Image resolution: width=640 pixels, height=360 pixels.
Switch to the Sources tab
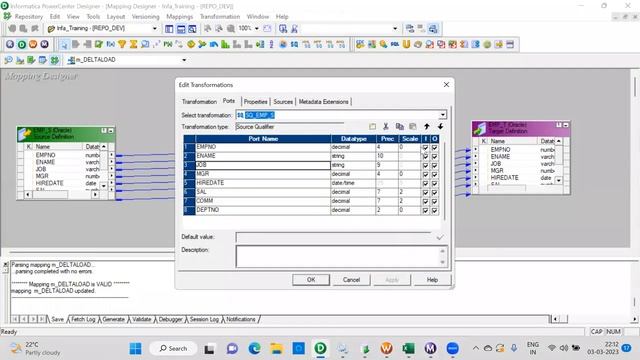pyautogui.click(x=283, y=102)
